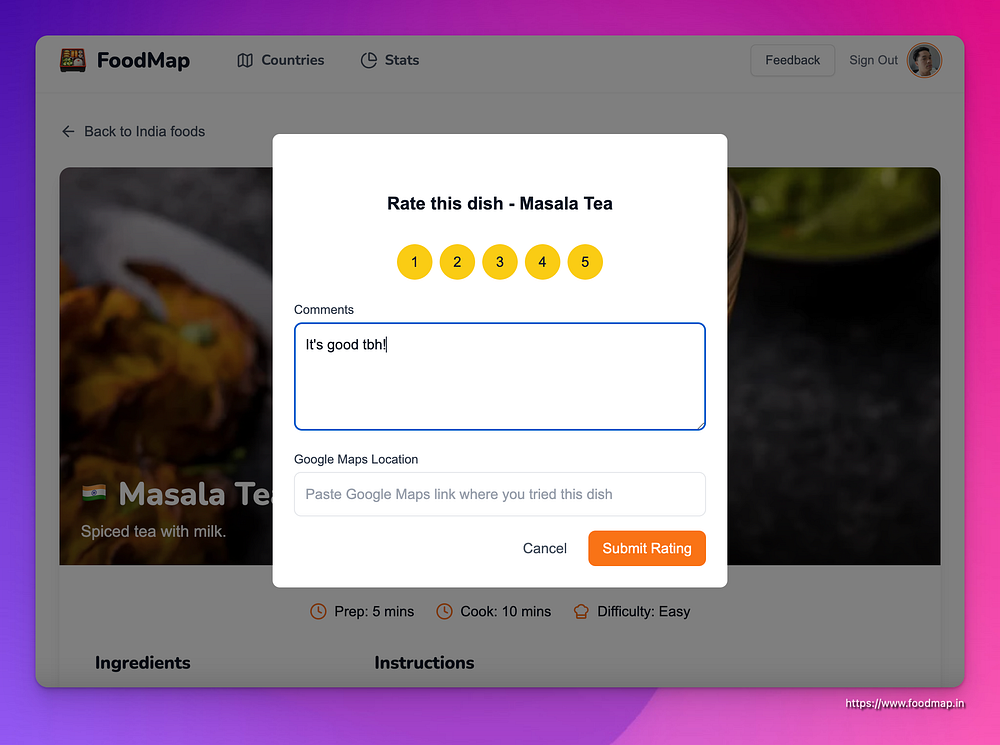Click the Cook time clock icon
Image resolution: width=1000 pixels, height=745 pixels.
[445, 612]
